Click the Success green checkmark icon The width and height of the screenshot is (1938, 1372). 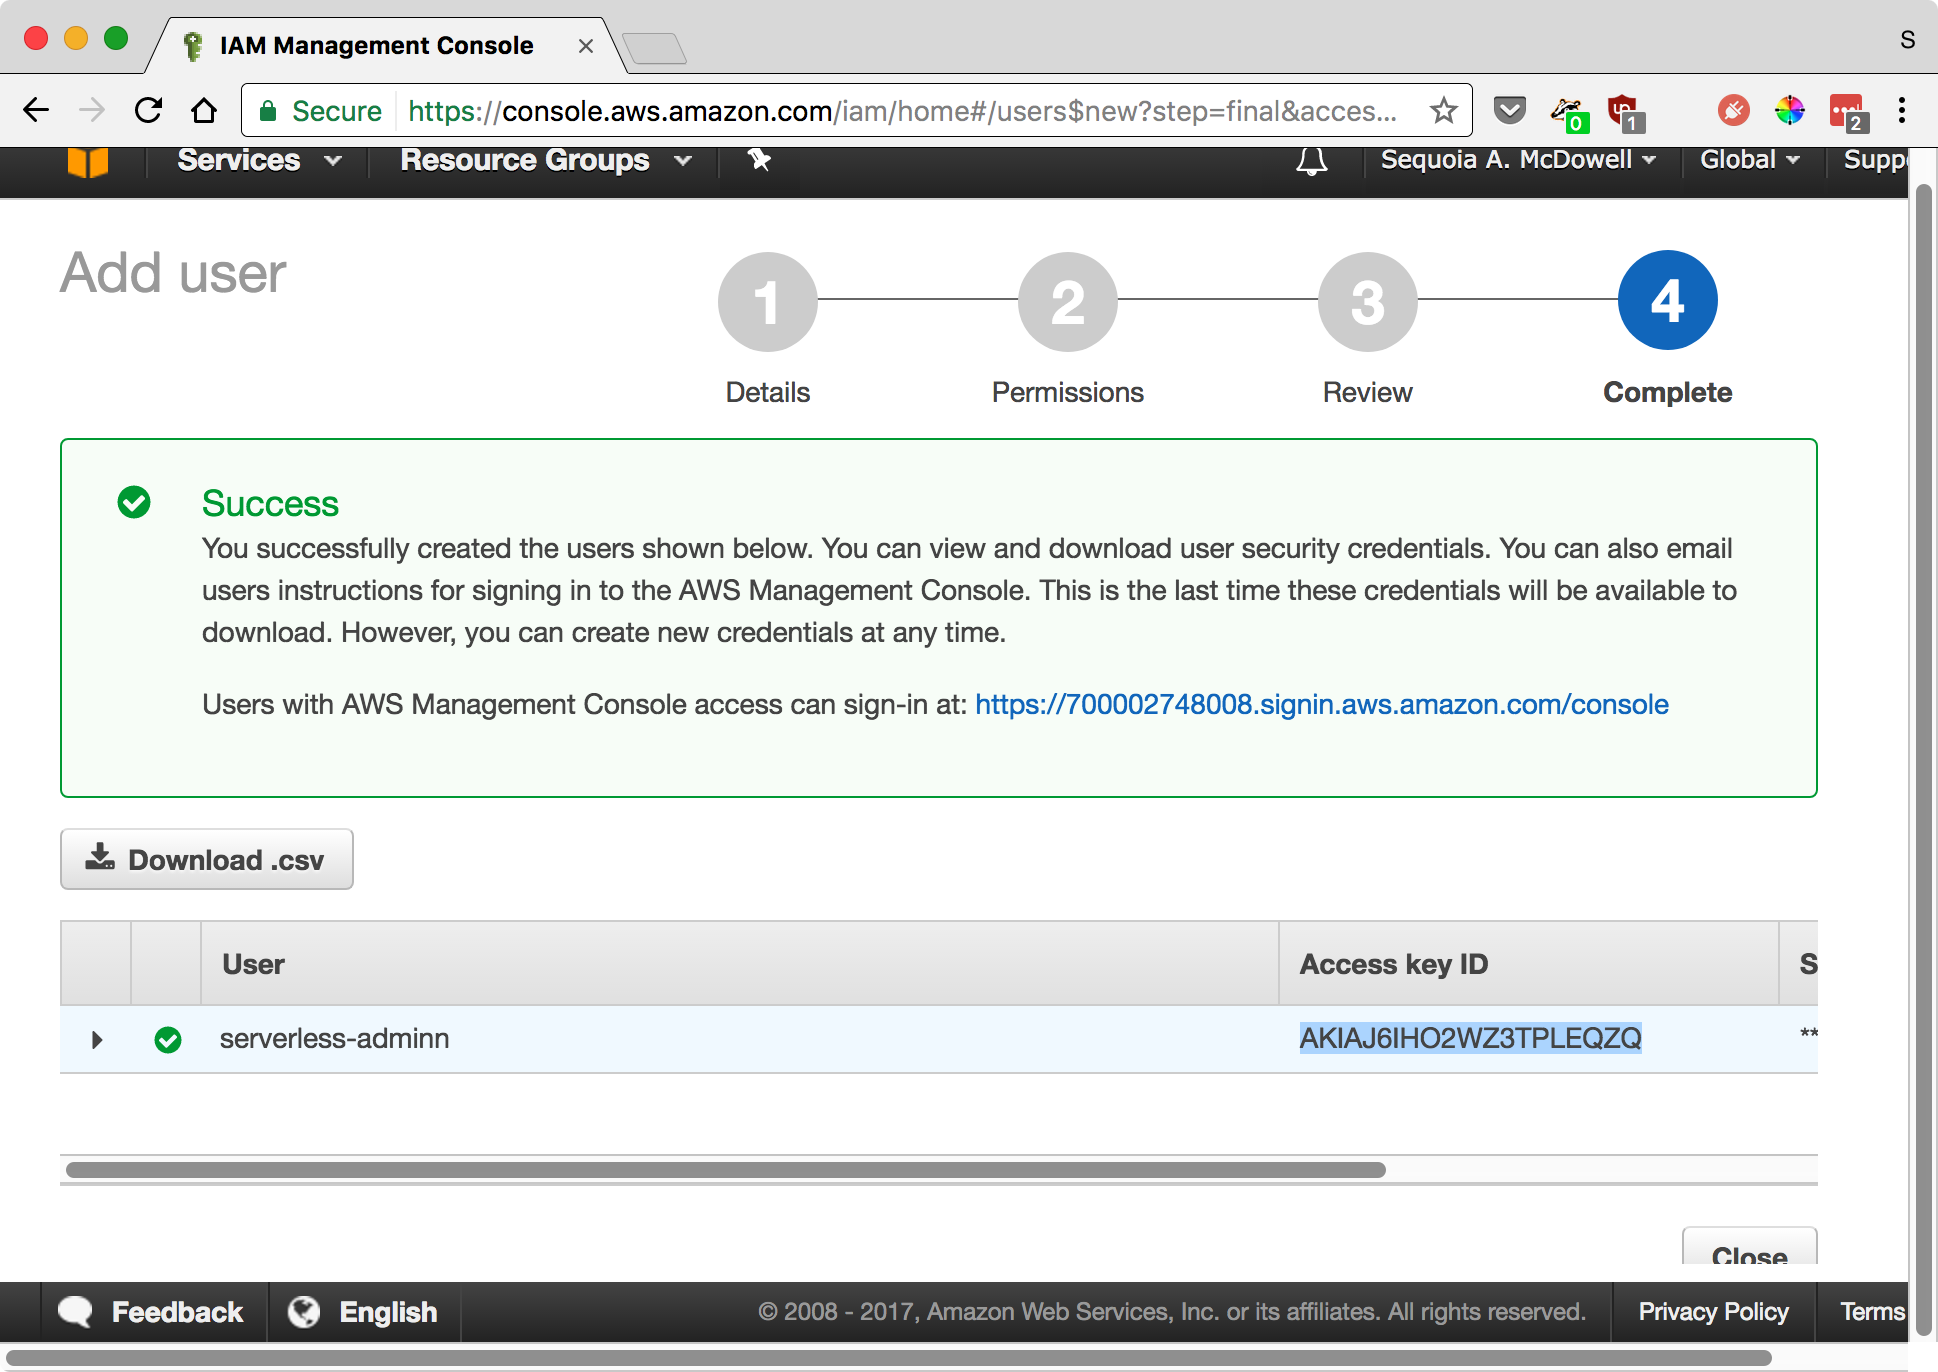coord(134,502)
